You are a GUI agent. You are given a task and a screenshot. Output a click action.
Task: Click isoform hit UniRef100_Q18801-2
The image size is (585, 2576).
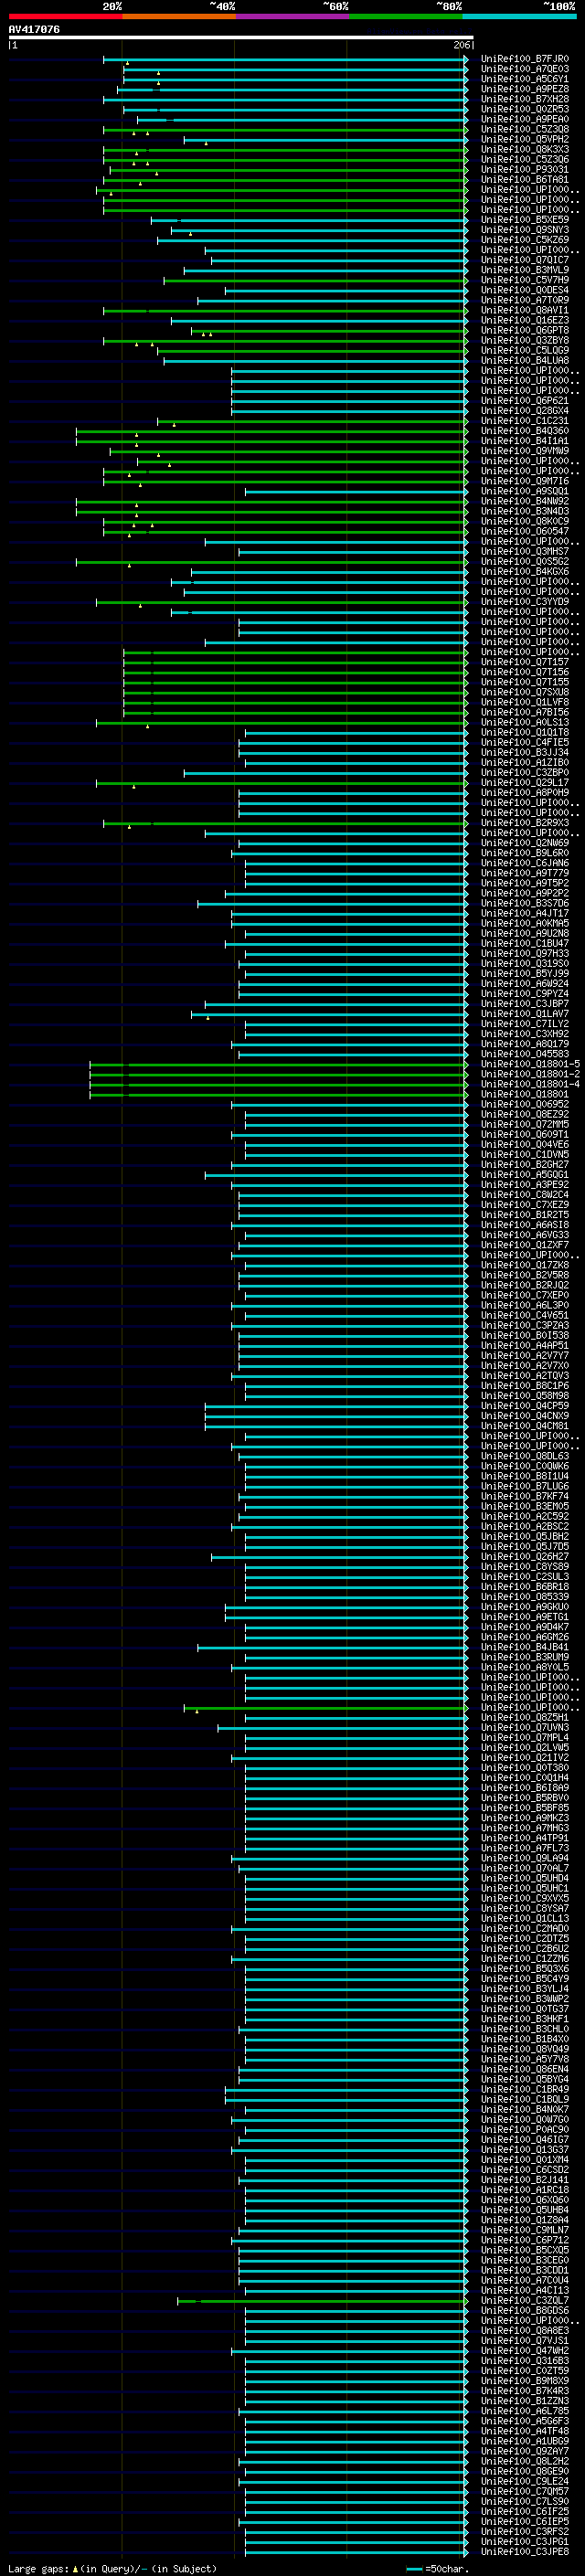tap(530, 1074)
